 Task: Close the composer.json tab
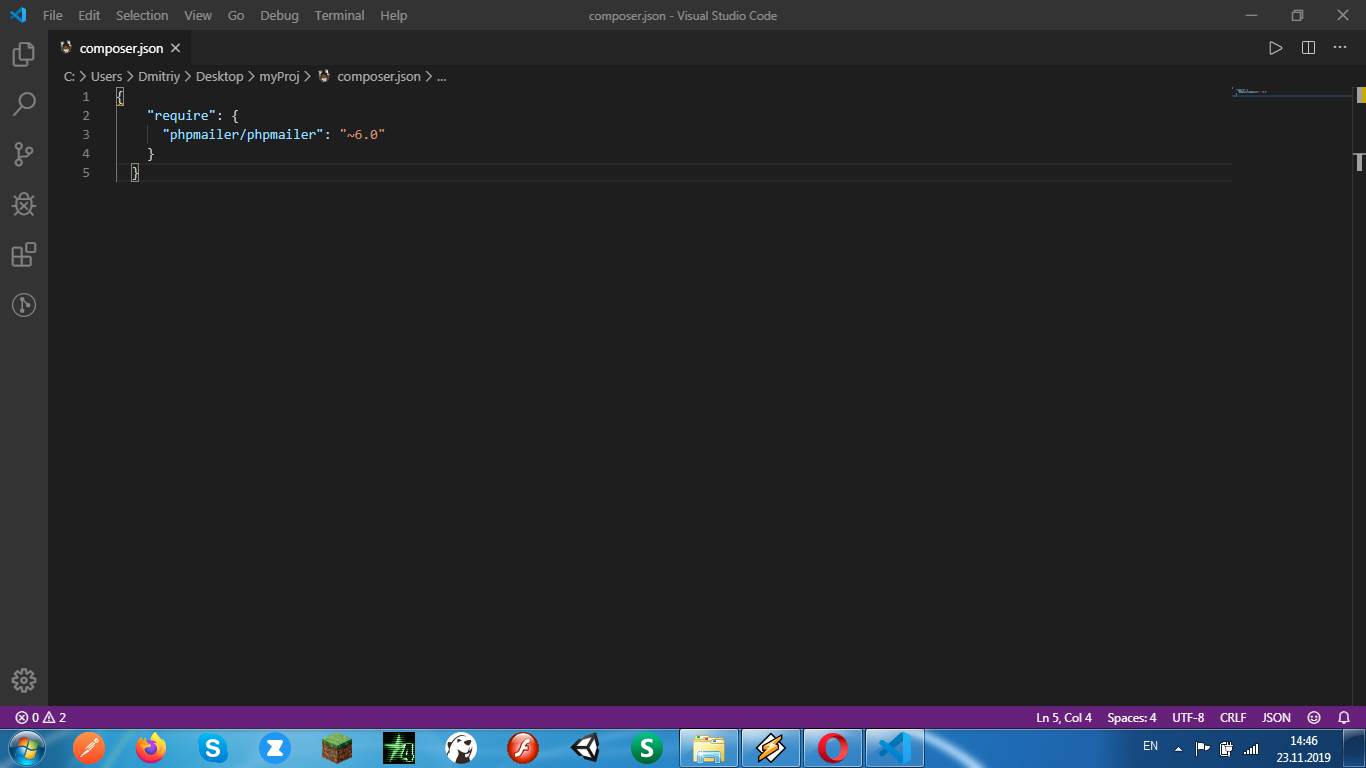tap(175, 48)
